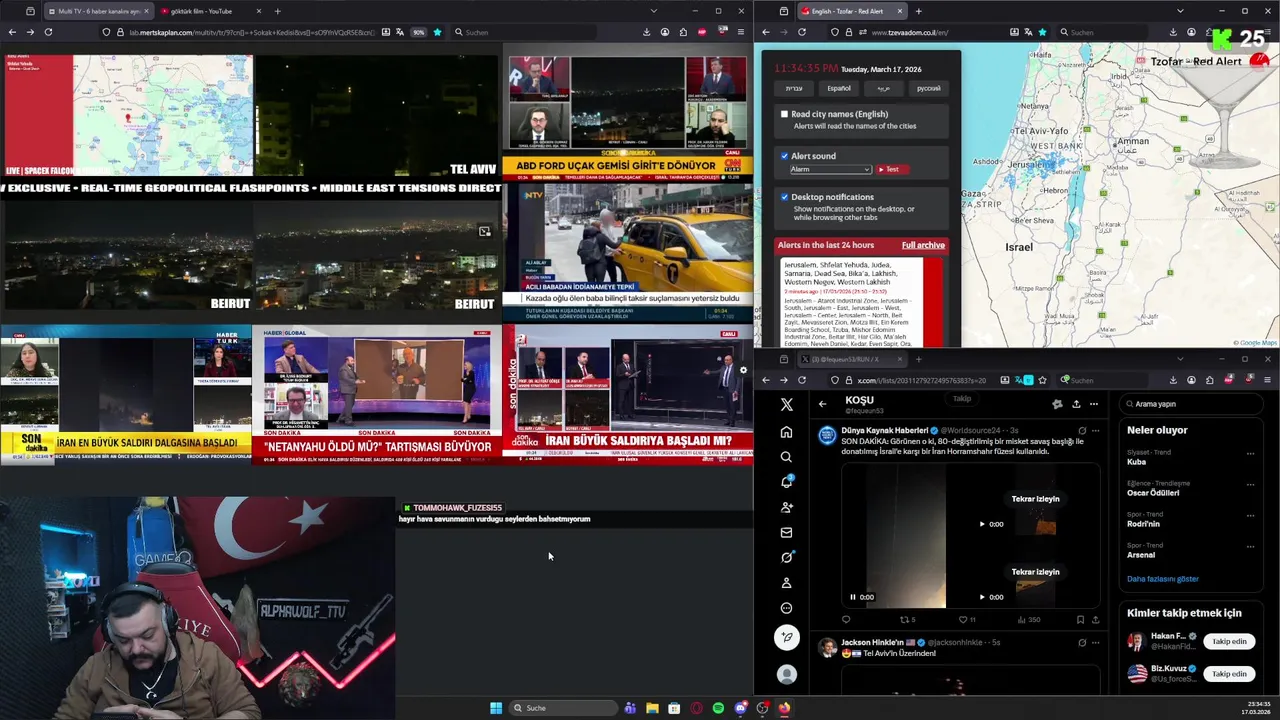The image size is (1280, 720).
Task: Bookmark star in Multi TV browser
Action: [x=437, y=32]
